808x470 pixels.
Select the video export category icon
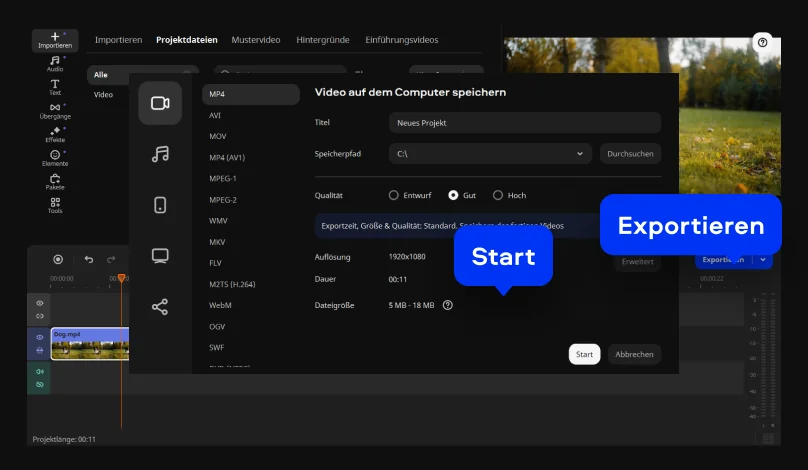pos(160,103)
